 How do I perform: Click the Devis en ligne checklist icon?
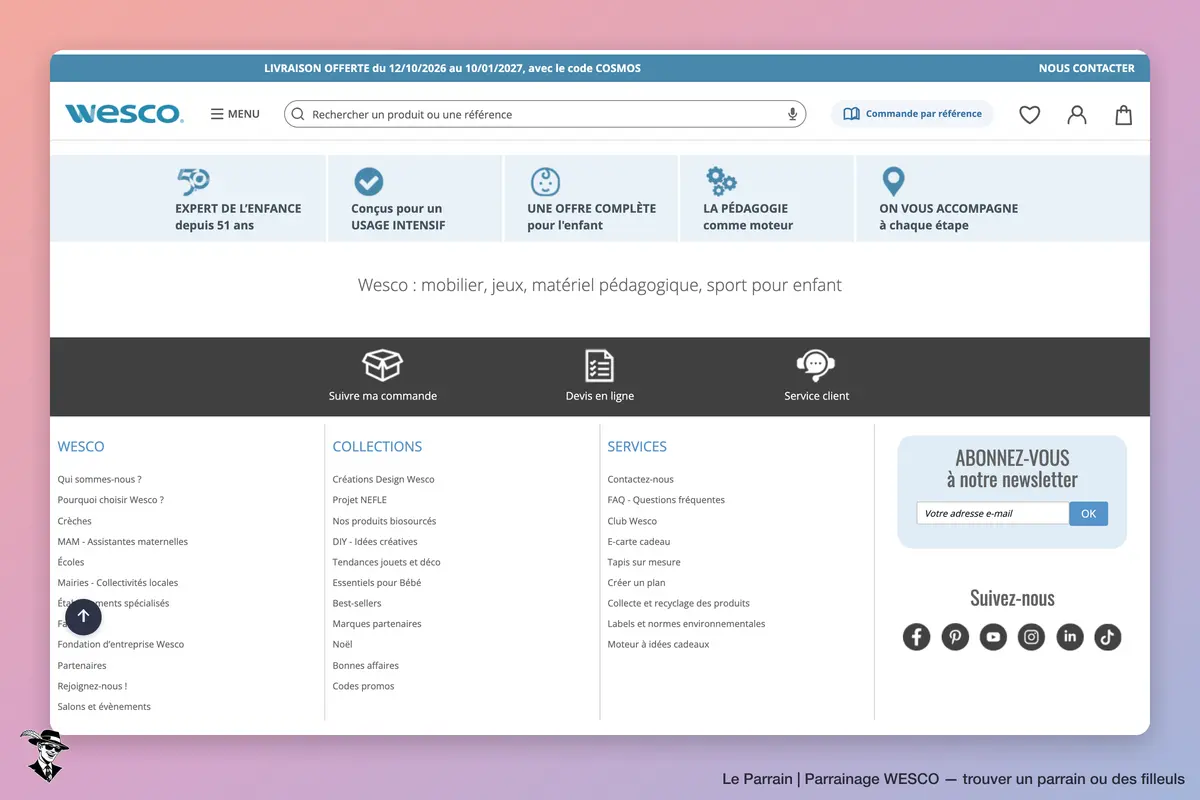click(599, 365)
